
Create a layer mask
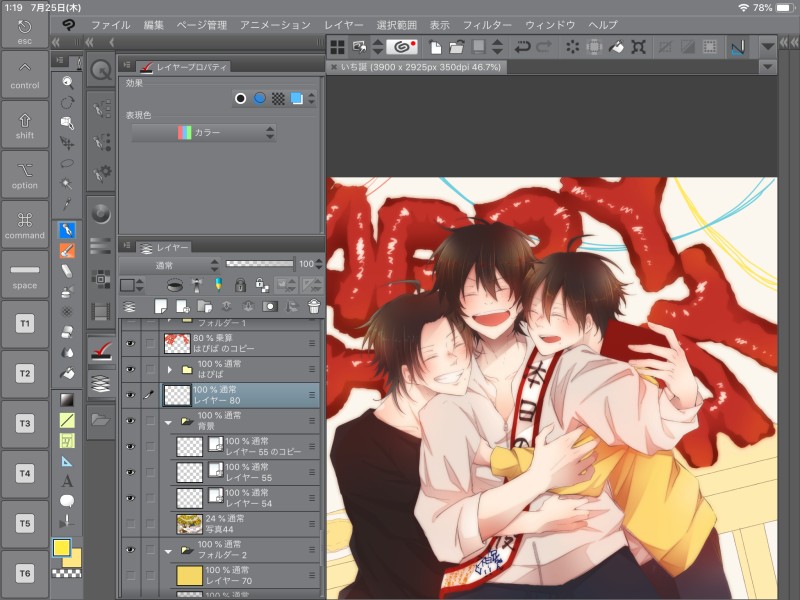[x=270, y=306]
